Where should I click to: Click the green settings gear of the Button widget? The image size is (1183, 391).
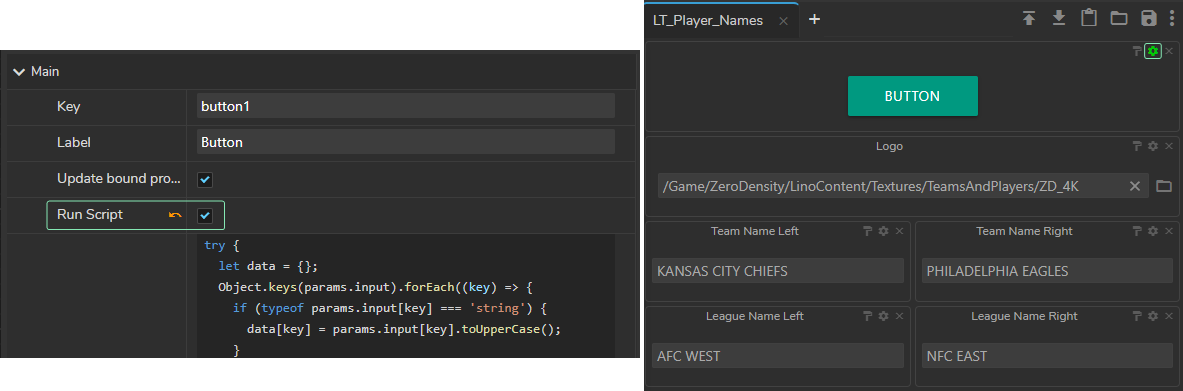pos(1153,51)
